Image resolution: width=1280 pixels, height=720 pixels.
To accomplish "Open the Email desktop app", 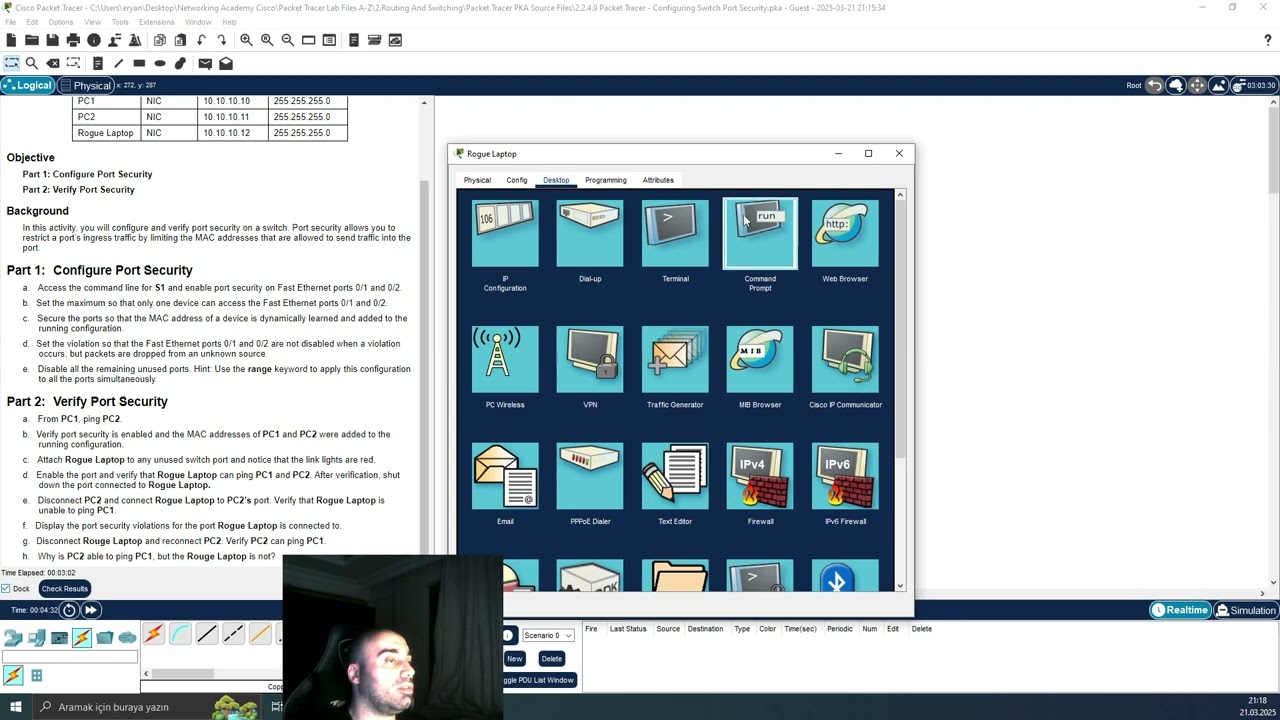I will tap(505, 476).
